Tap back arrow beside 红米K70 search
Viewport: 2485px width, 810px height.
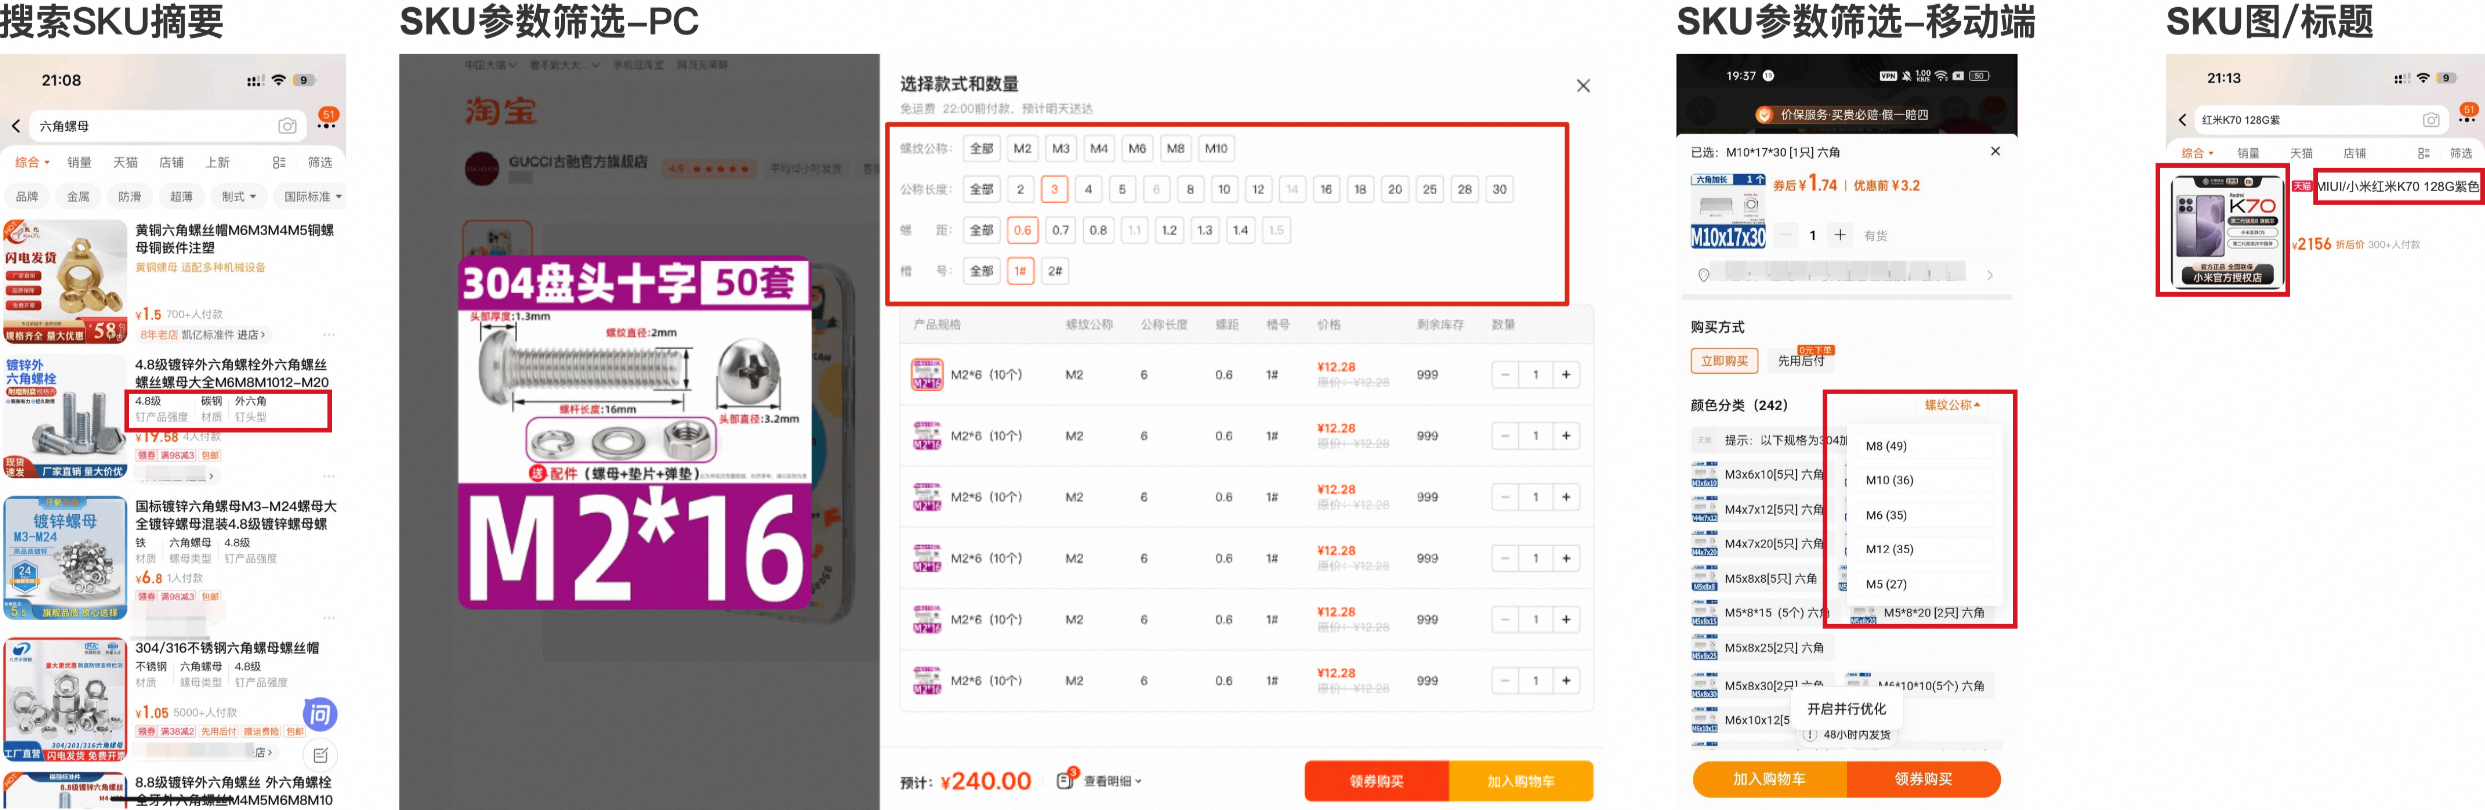(x=2182, y=120)
